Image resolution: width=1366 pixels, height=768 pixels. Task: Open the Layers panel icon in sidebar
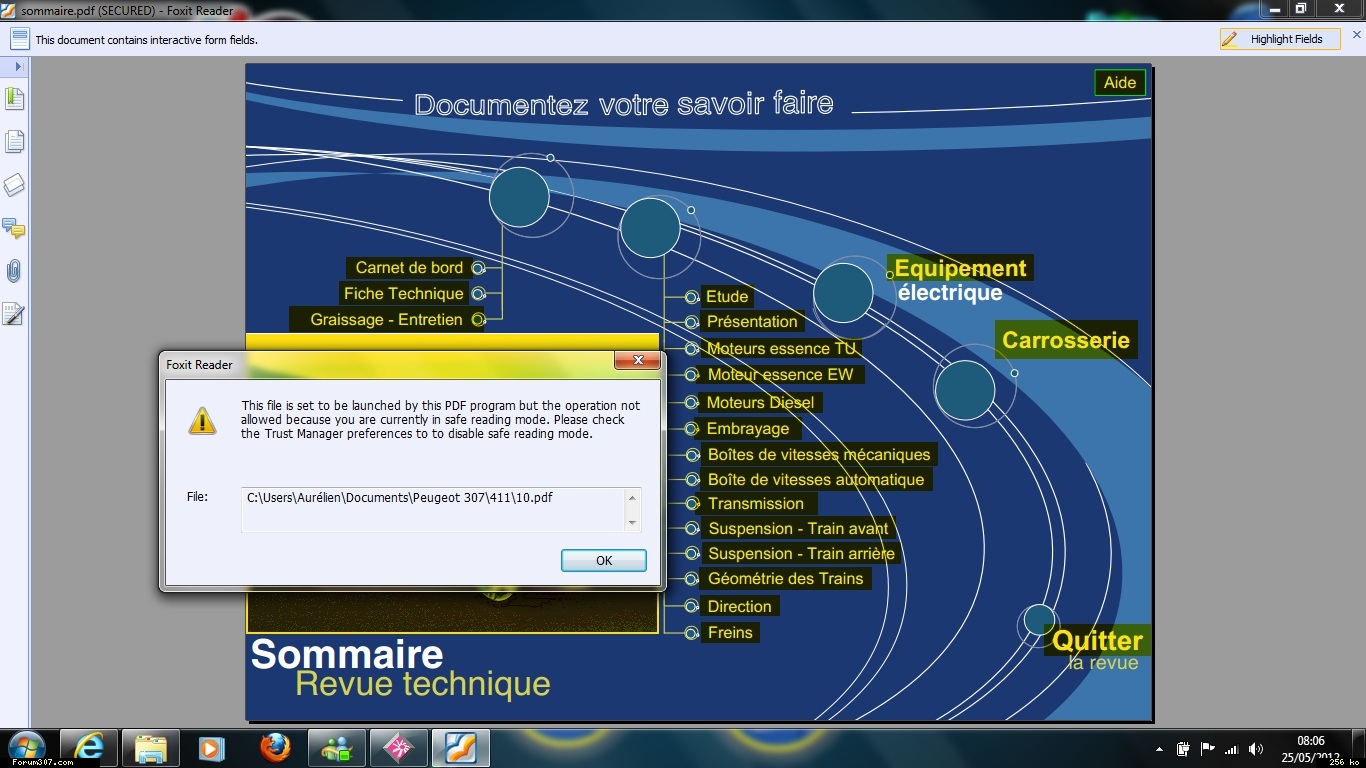pos(14,185)
